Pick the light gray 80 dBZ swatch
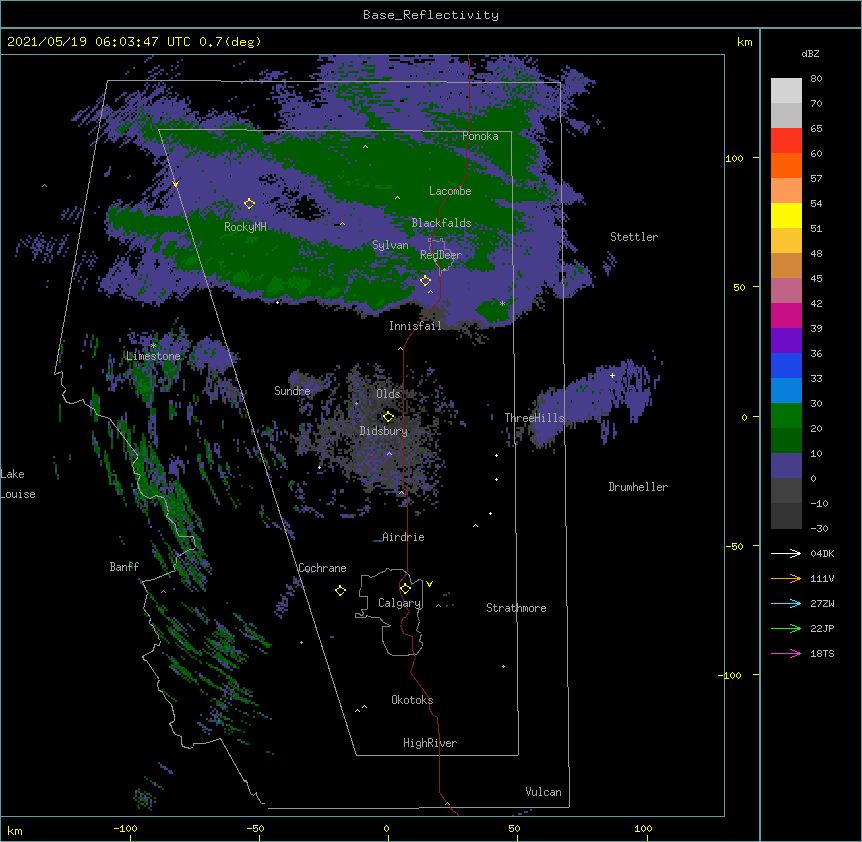Screen dimensions: 862x842 786,91
